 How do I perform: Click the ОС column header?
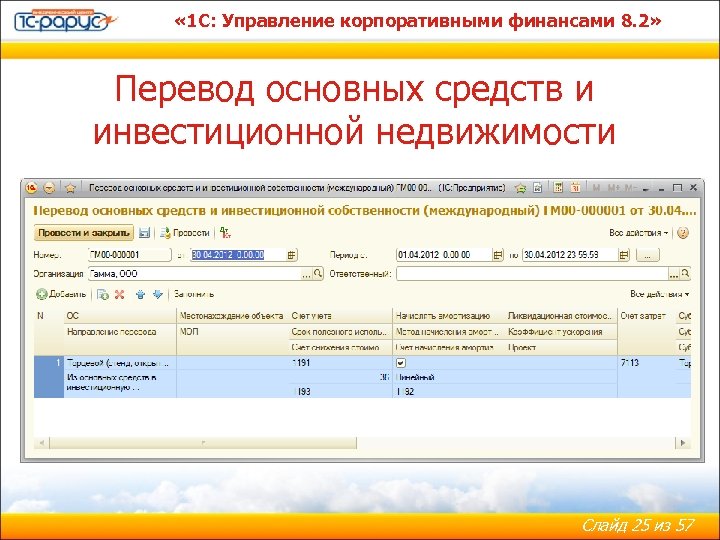pyautogui.click(x=120, y=316)
